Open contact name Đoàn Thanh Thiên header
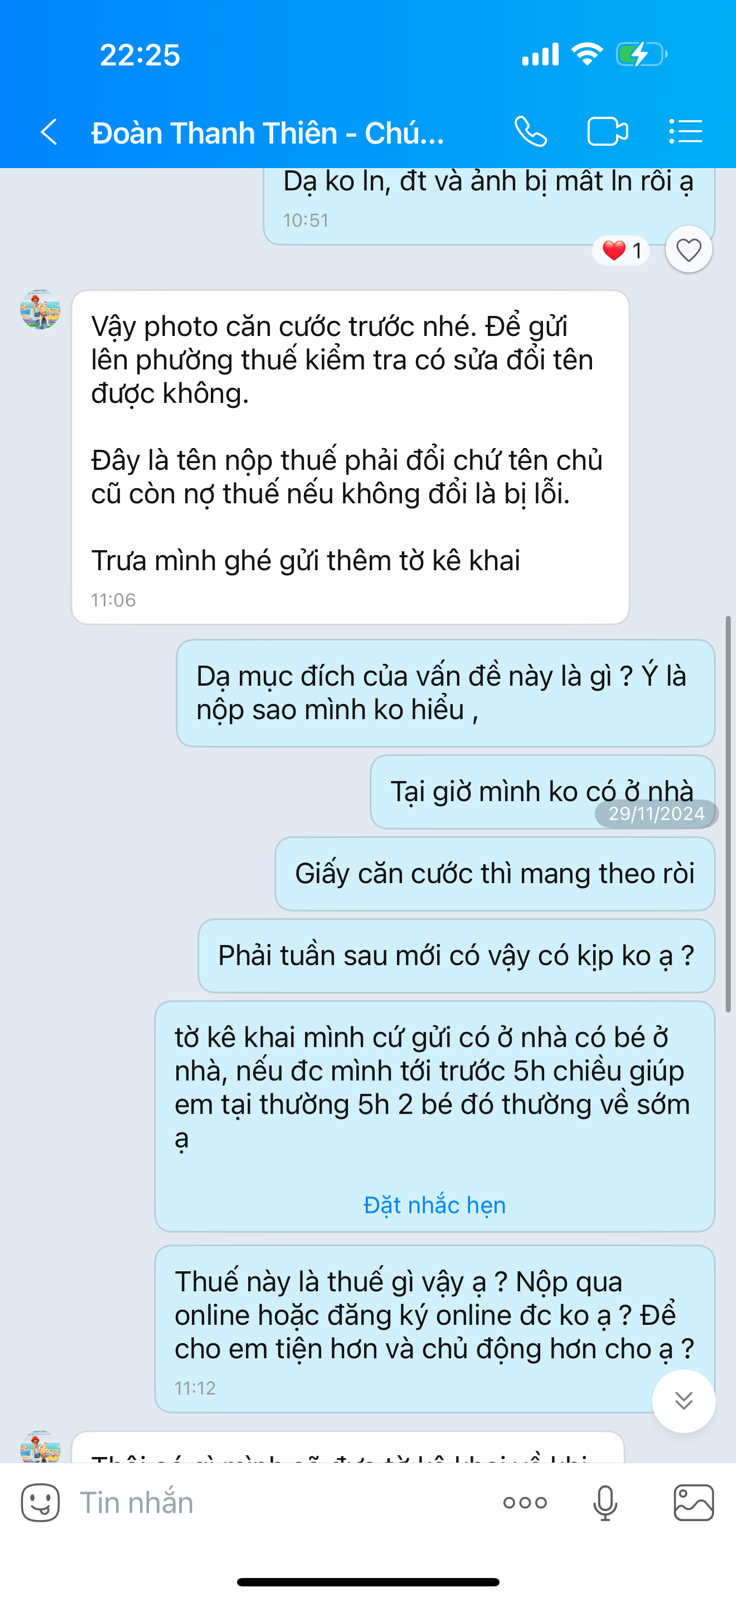Image resolution: width=736 pixels, height=1600 pixels. tap(268, 132)
